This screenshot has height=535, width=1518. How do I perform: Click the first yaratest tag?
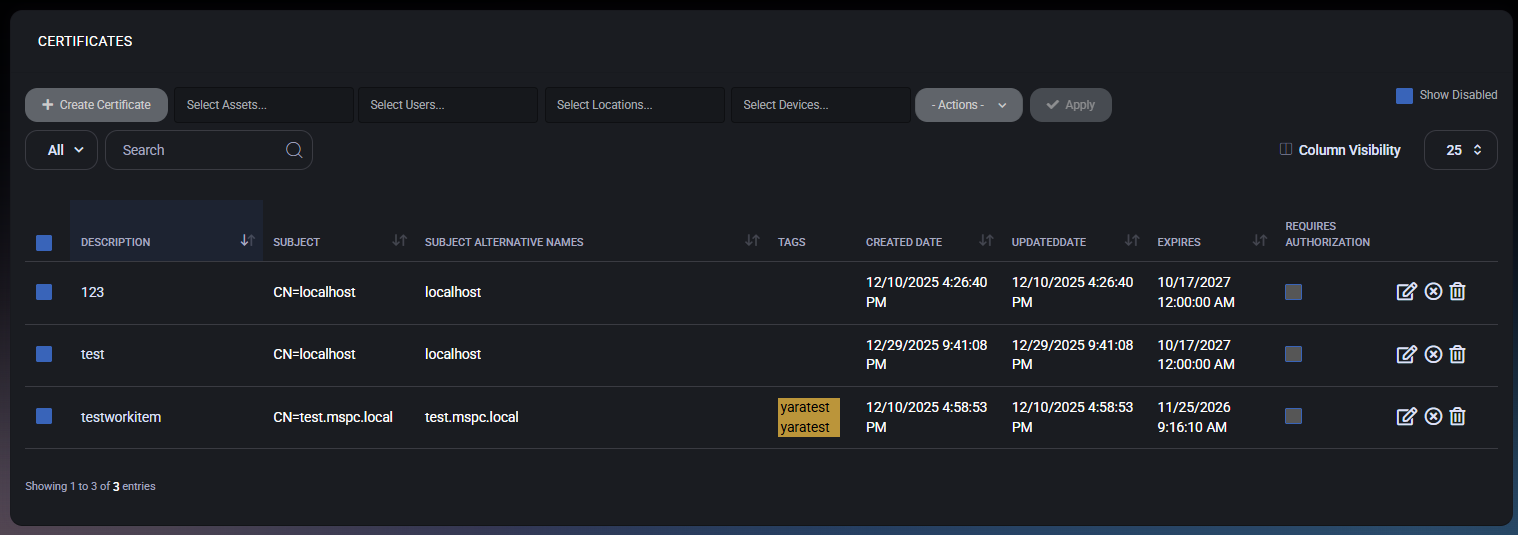coord(805,407)
